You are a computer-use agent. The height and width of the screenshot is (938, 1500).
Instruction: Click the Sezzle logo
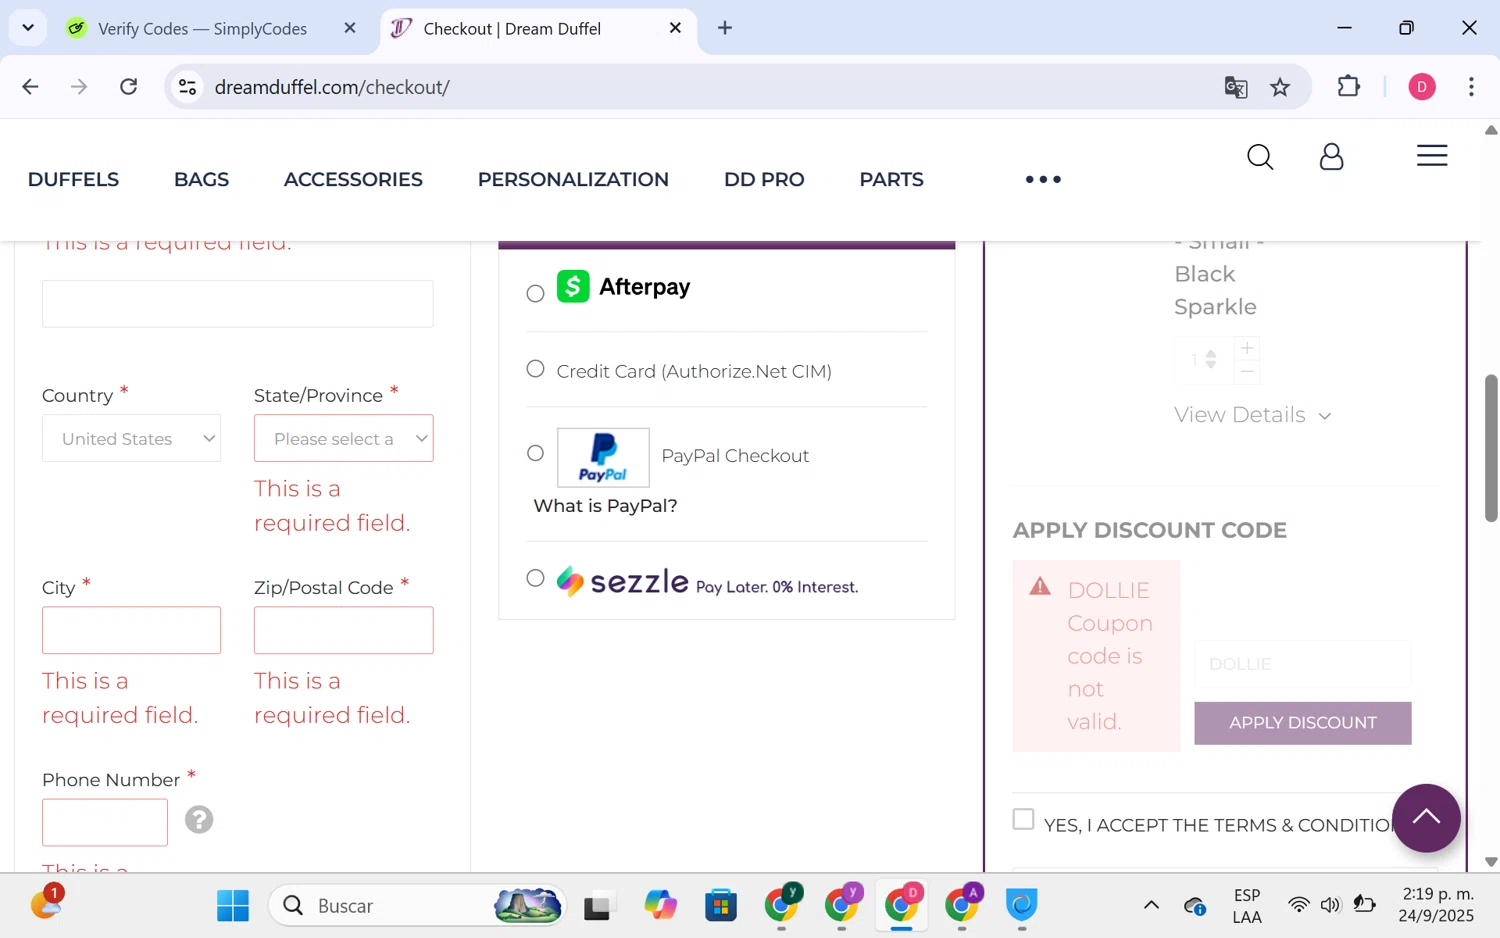click(x=622, y=581)
